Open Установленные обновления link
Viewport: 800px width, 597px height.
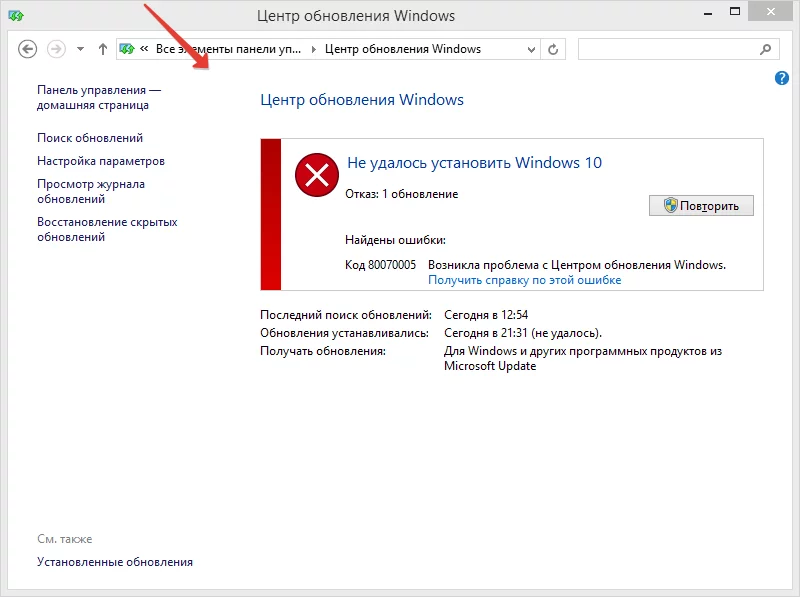115,562
